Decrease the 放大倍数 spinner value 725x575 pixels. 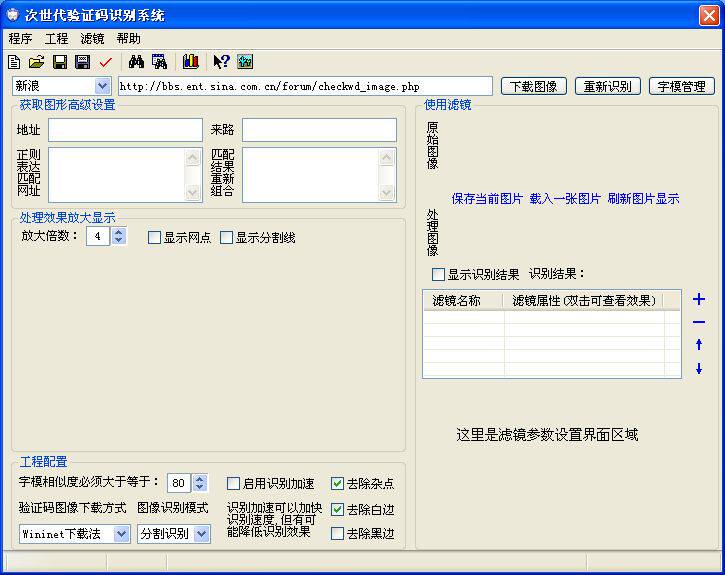119,240
